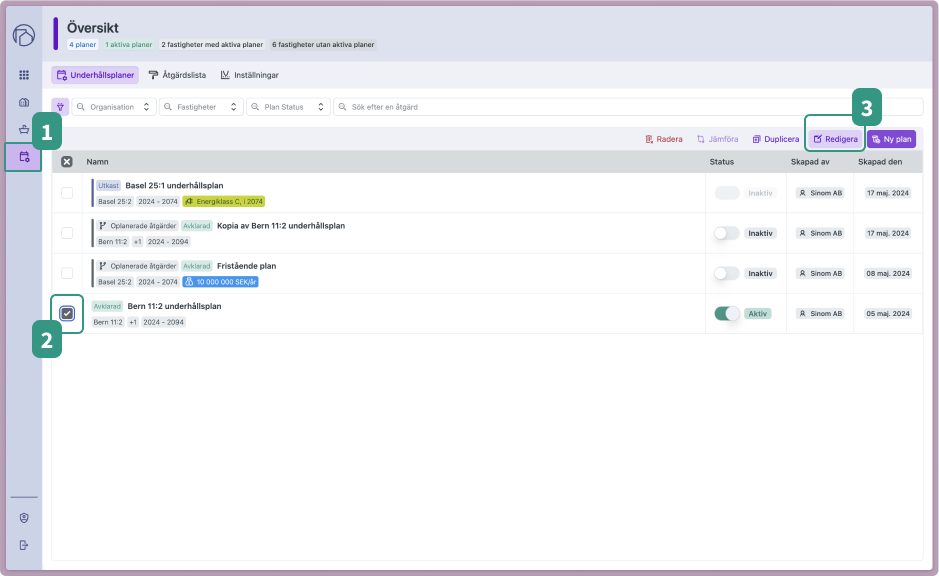Image resolution: width=939 pixels, height=576 pixels.
Task: Activate the Kopia av Bern 11:2 plan switch
Action: click(x=727, y=233)
